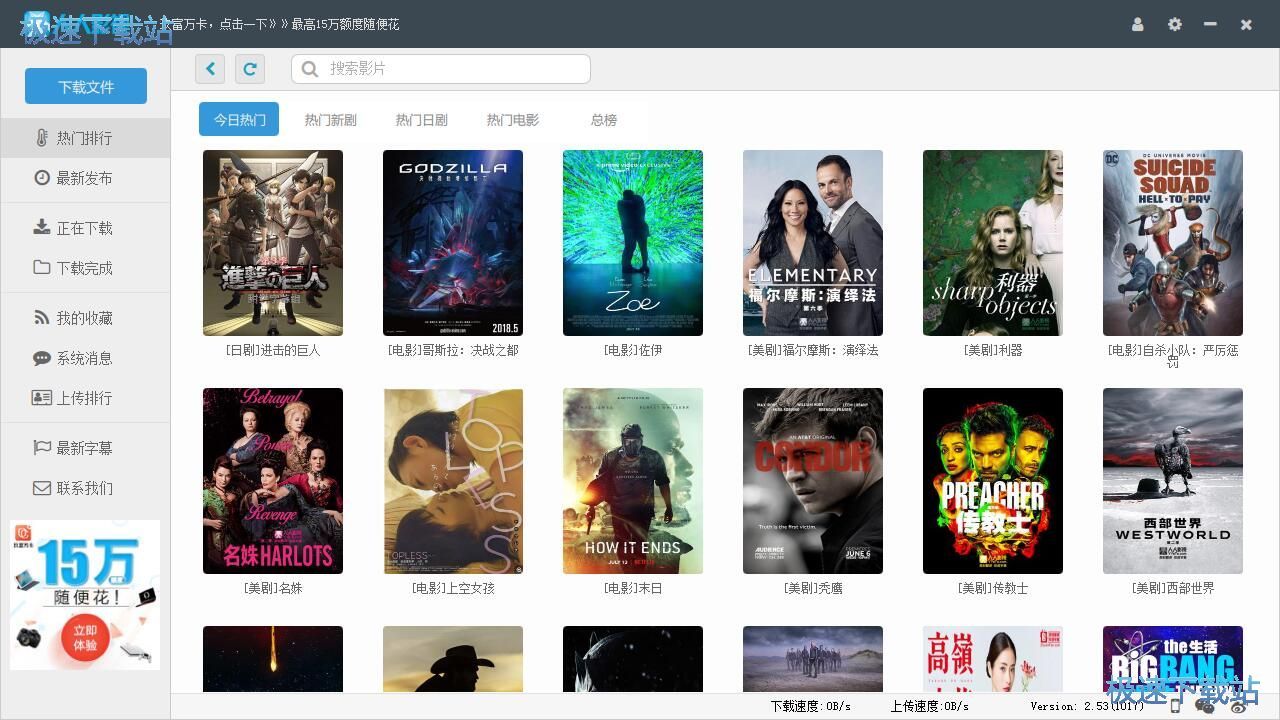The width and height of the screenshot is (1280, 720).
Task: Click title [美剧]利器
Action: click(x=993, y=350)
